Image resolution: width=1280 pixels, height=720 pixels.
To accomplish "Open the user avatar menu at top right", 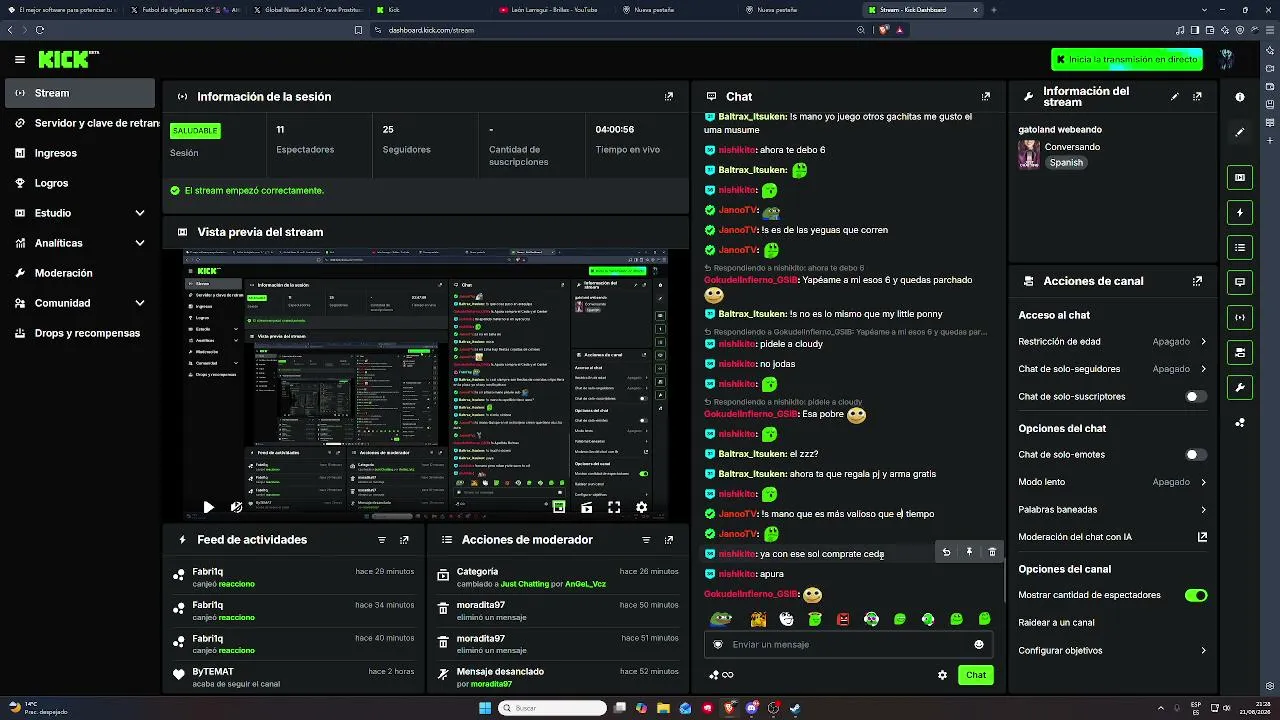I will 1226,59.
